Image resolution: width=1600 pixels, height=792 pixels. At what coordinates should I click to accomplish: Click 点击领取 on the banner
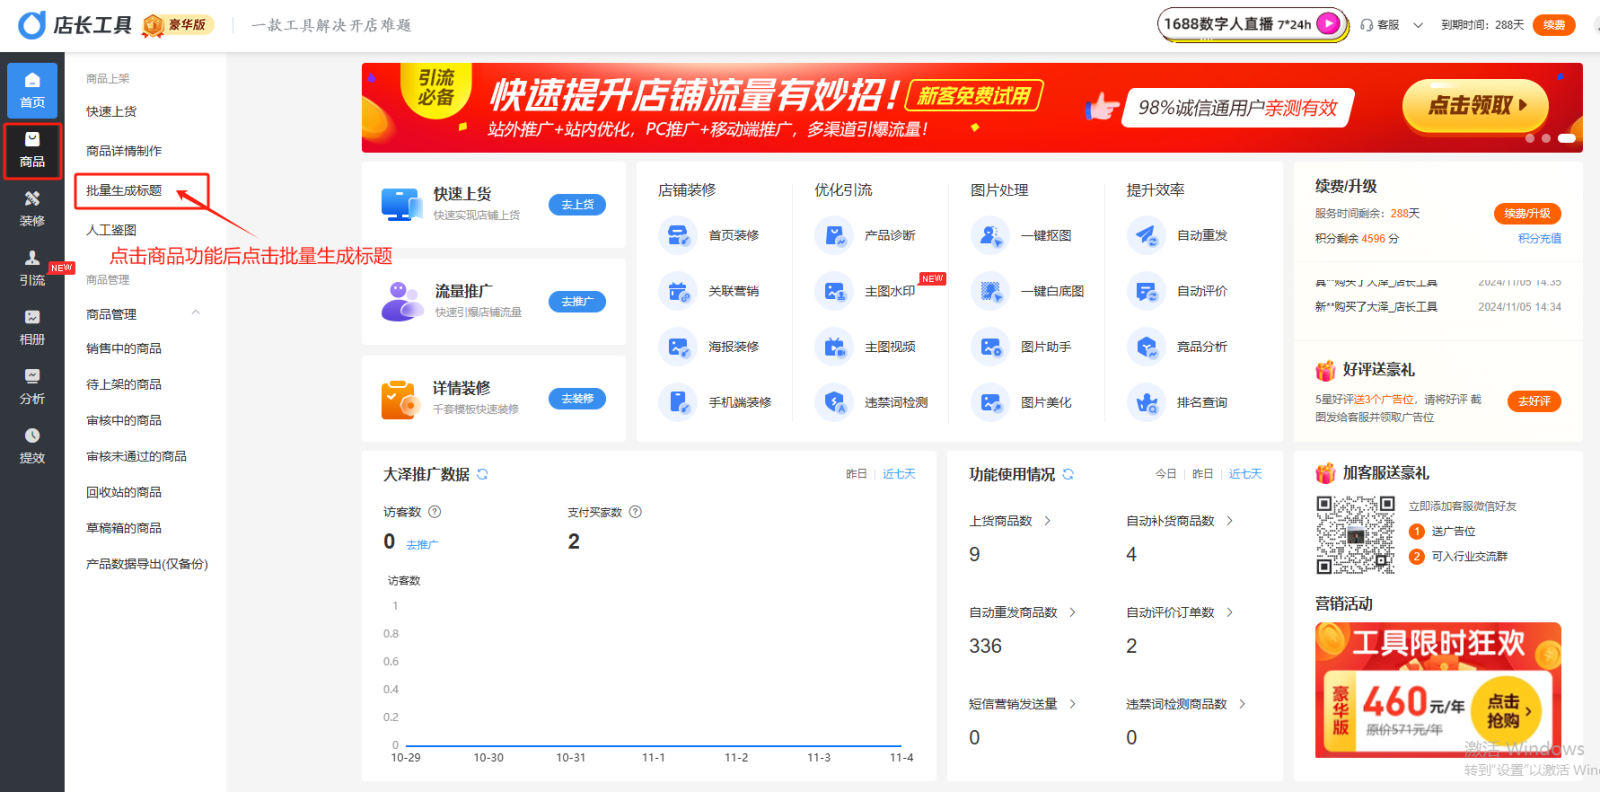(1476, 105)
